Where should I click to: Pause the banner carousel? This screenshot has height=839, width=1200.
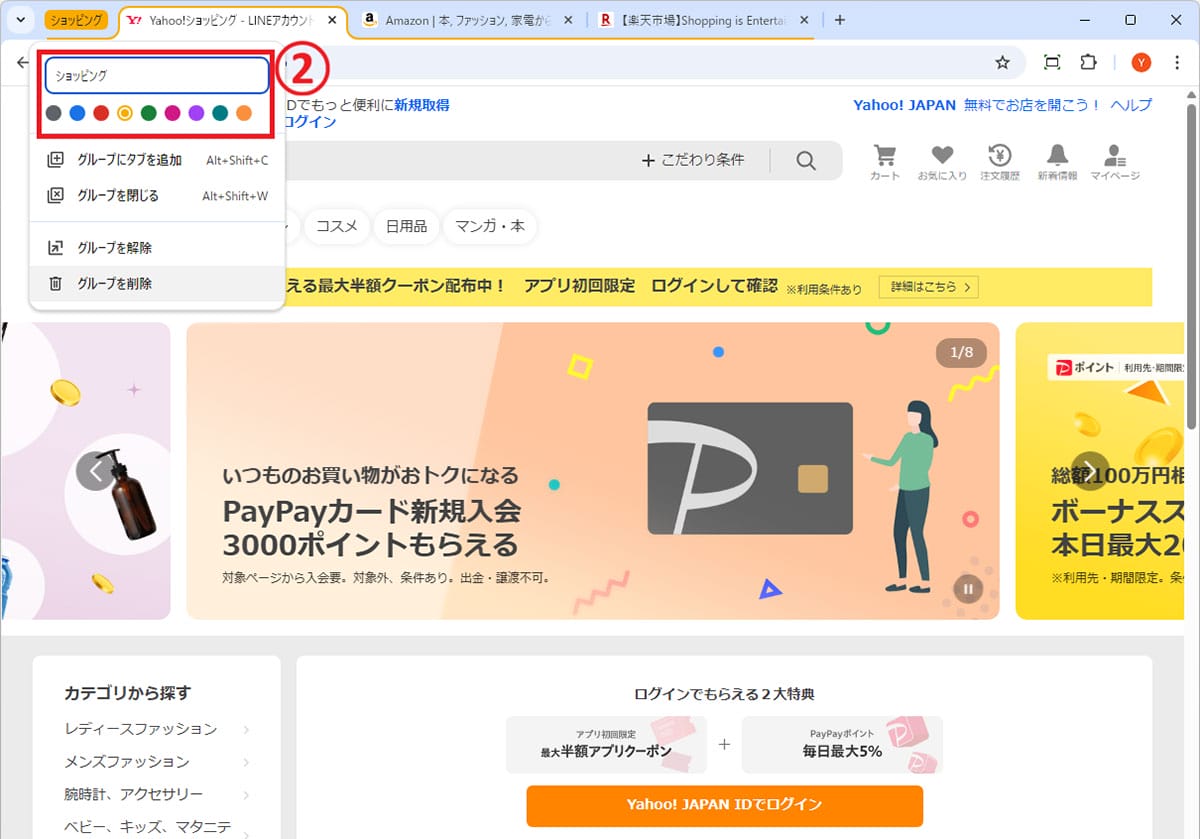(x=967, y=588)
